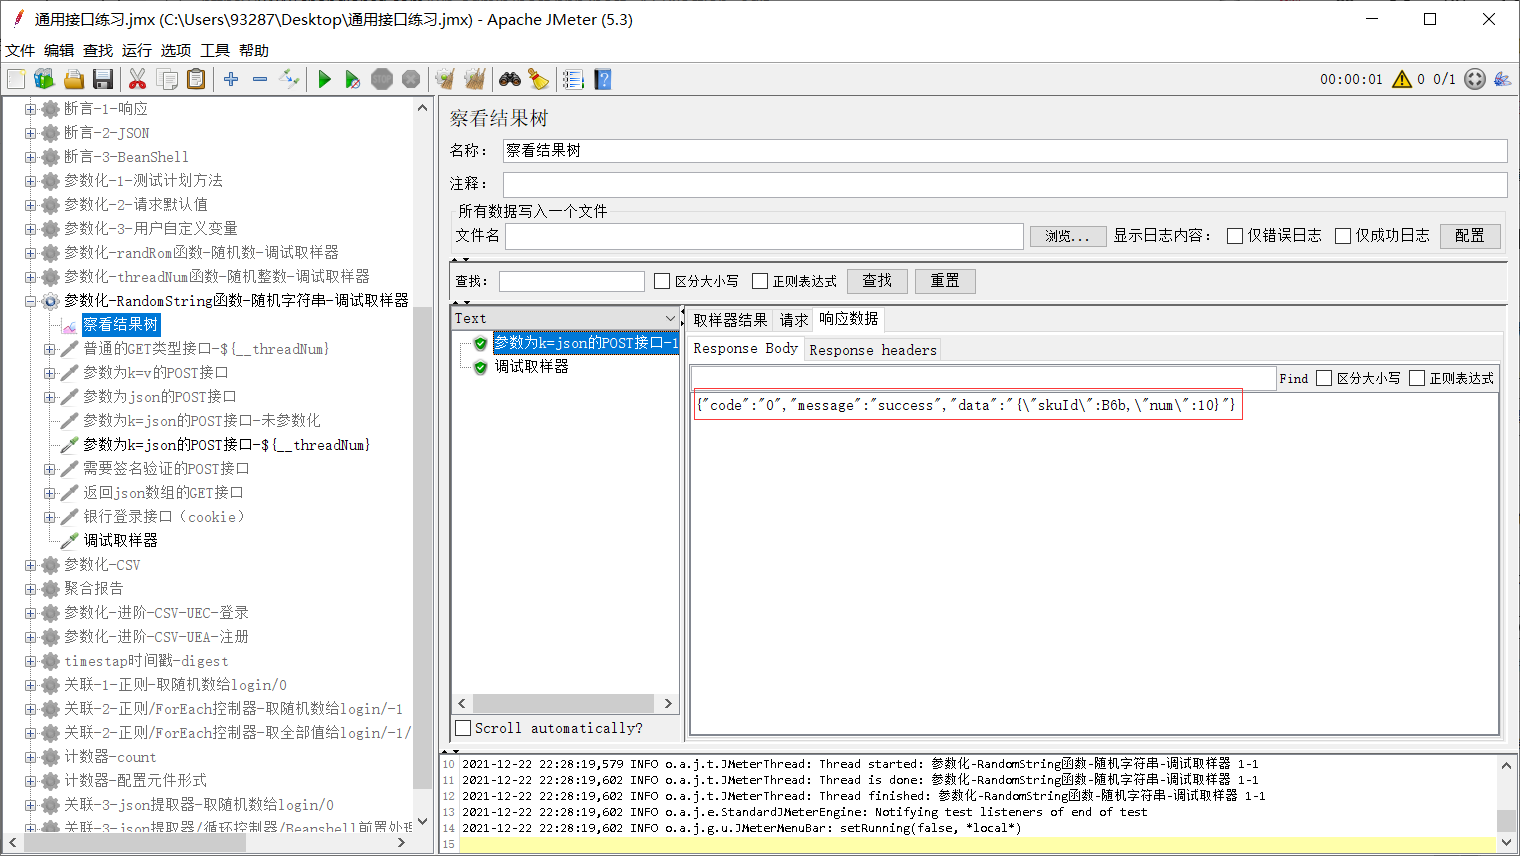Open the 运行 menu
The width and height of the screenshot is (1520, 856).
point(137,50)
